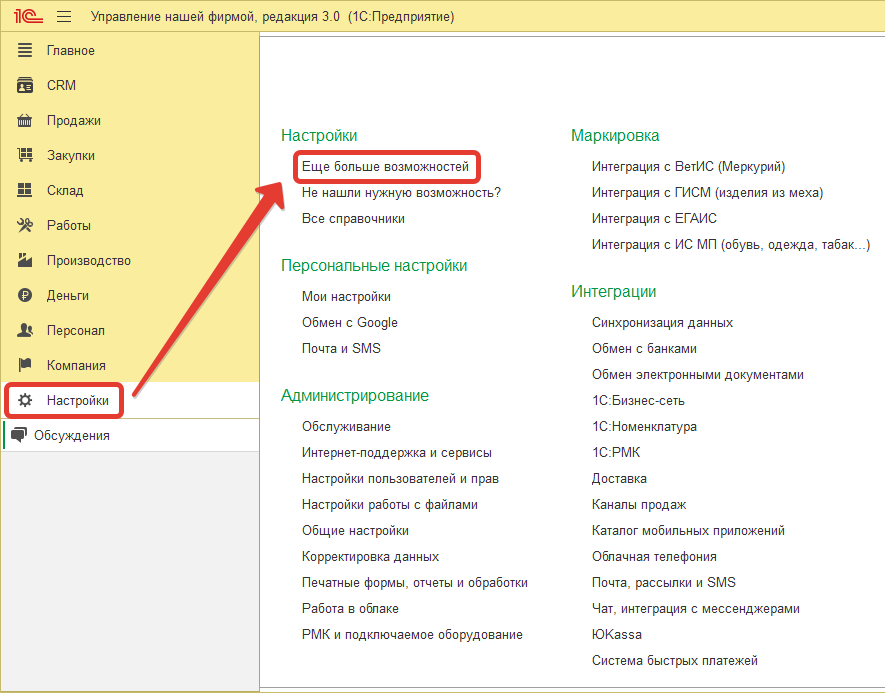This screenshot has height=693, width=885.
Task: Go to the Закупки section
Action: (71, 156)
